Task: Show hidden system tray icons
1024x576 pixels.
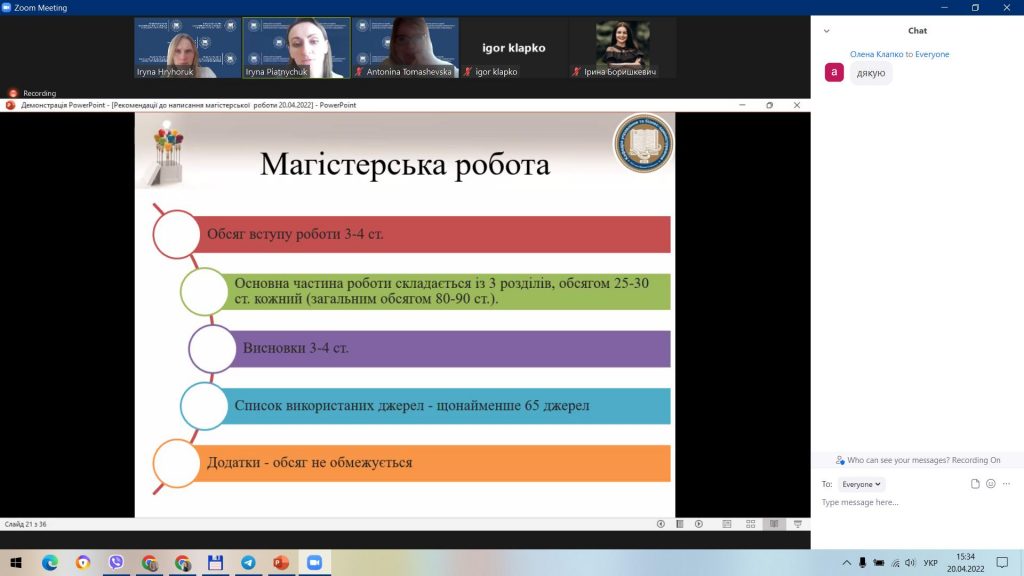Action: coord(846,562)
